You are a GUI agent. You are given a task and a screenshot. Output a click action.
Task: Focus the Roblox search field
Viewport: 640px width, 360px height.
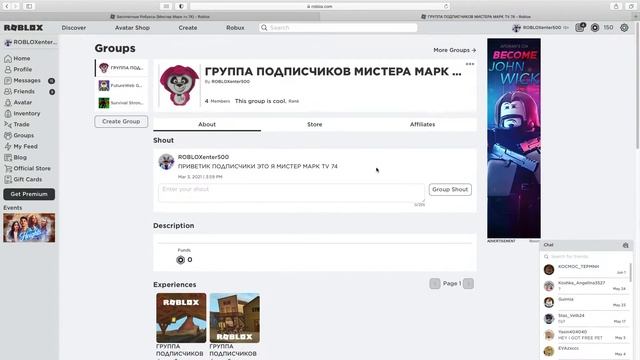coord(338,28)
